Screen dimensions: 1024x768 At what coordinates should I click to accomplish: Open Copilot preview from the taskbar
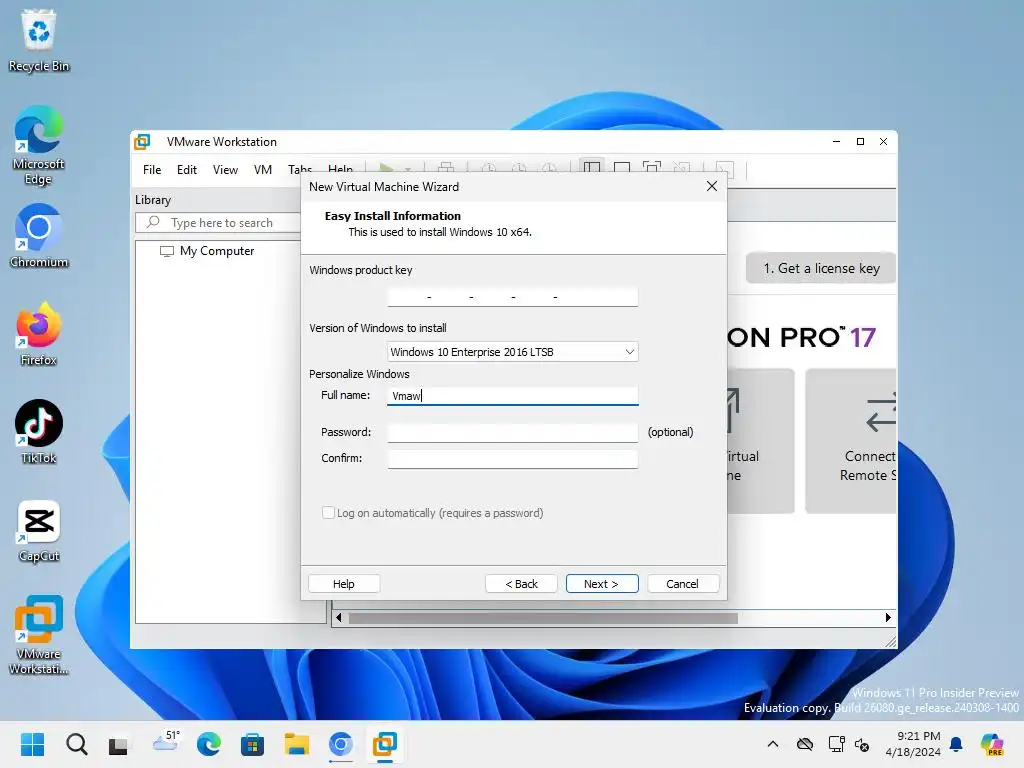click(x=992, y=744)
